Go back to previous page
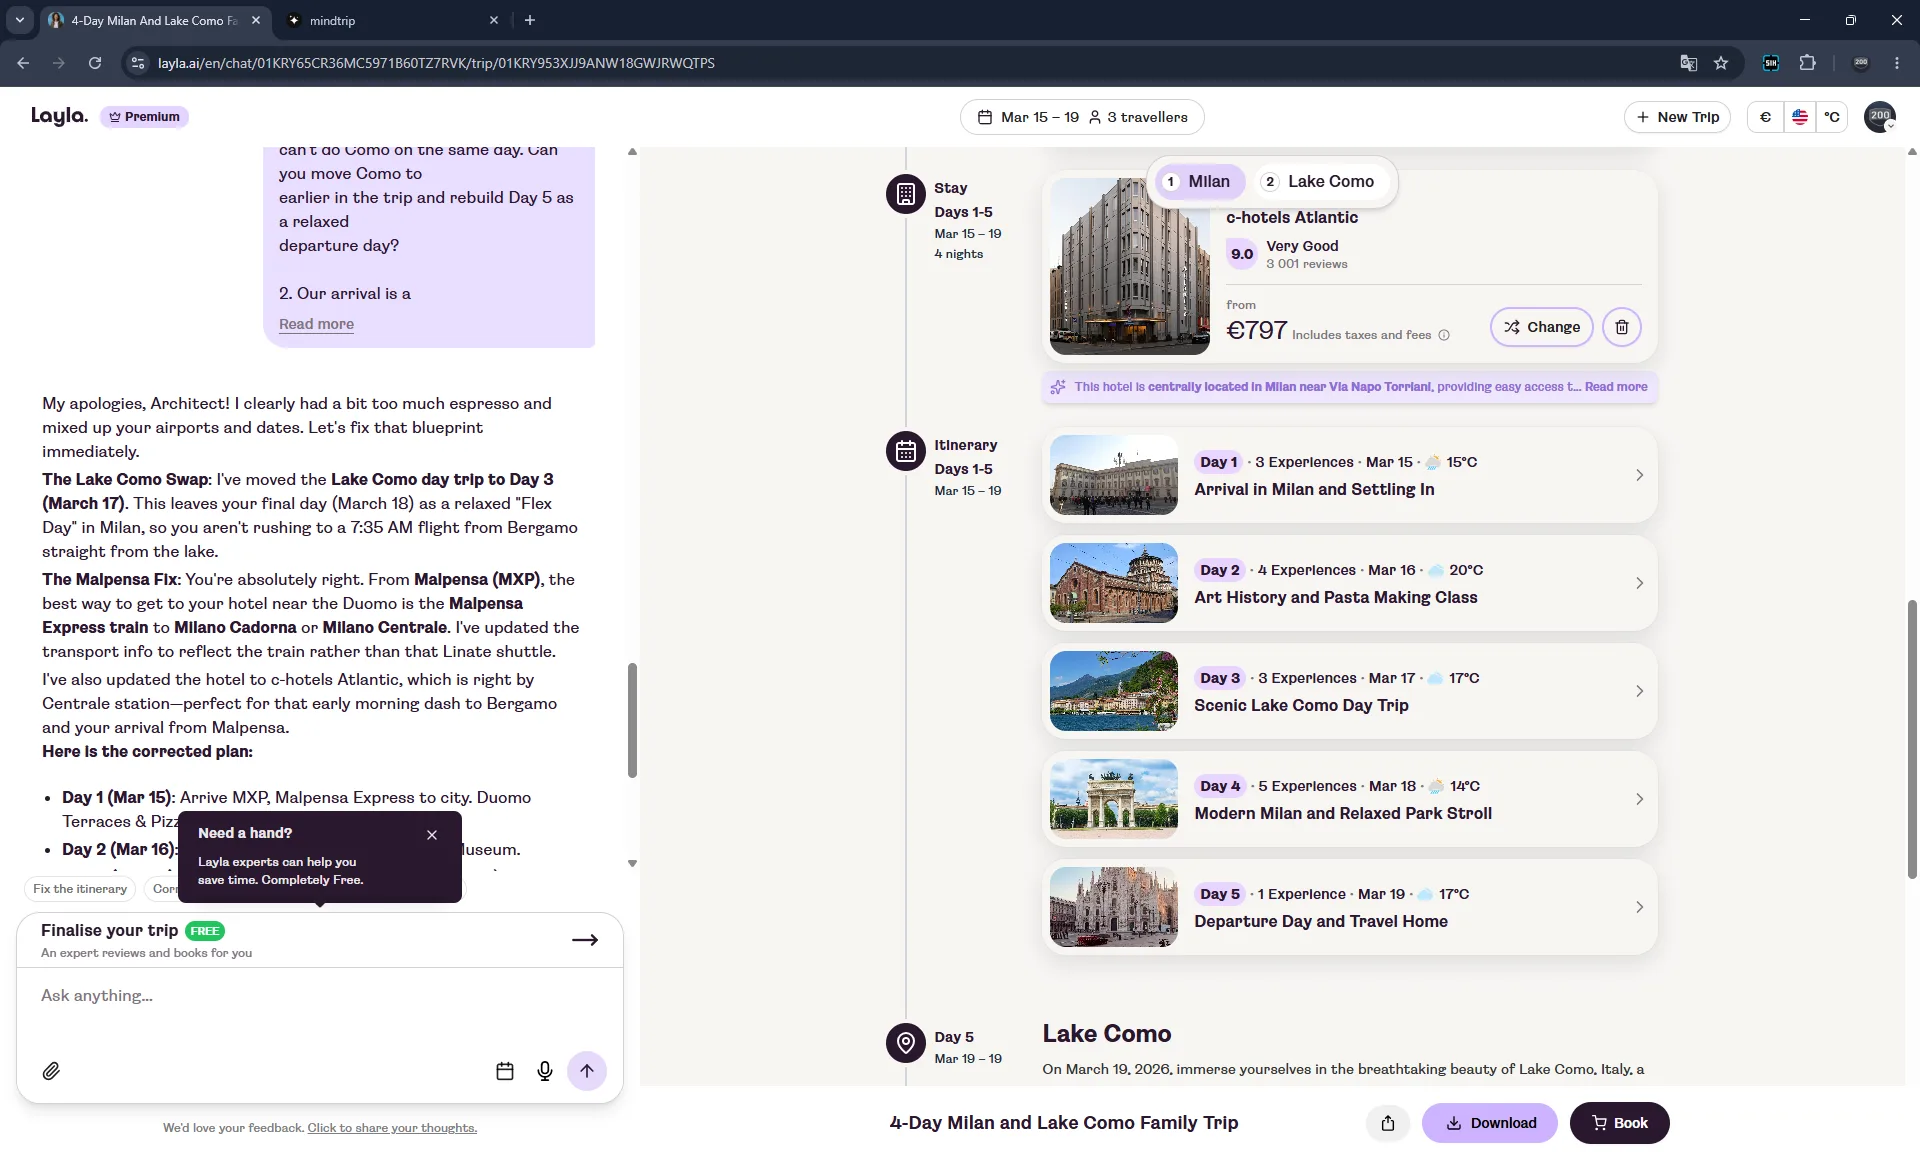Image resolution: width=1920 pixels, height=1152 pixels. (23, 63)
